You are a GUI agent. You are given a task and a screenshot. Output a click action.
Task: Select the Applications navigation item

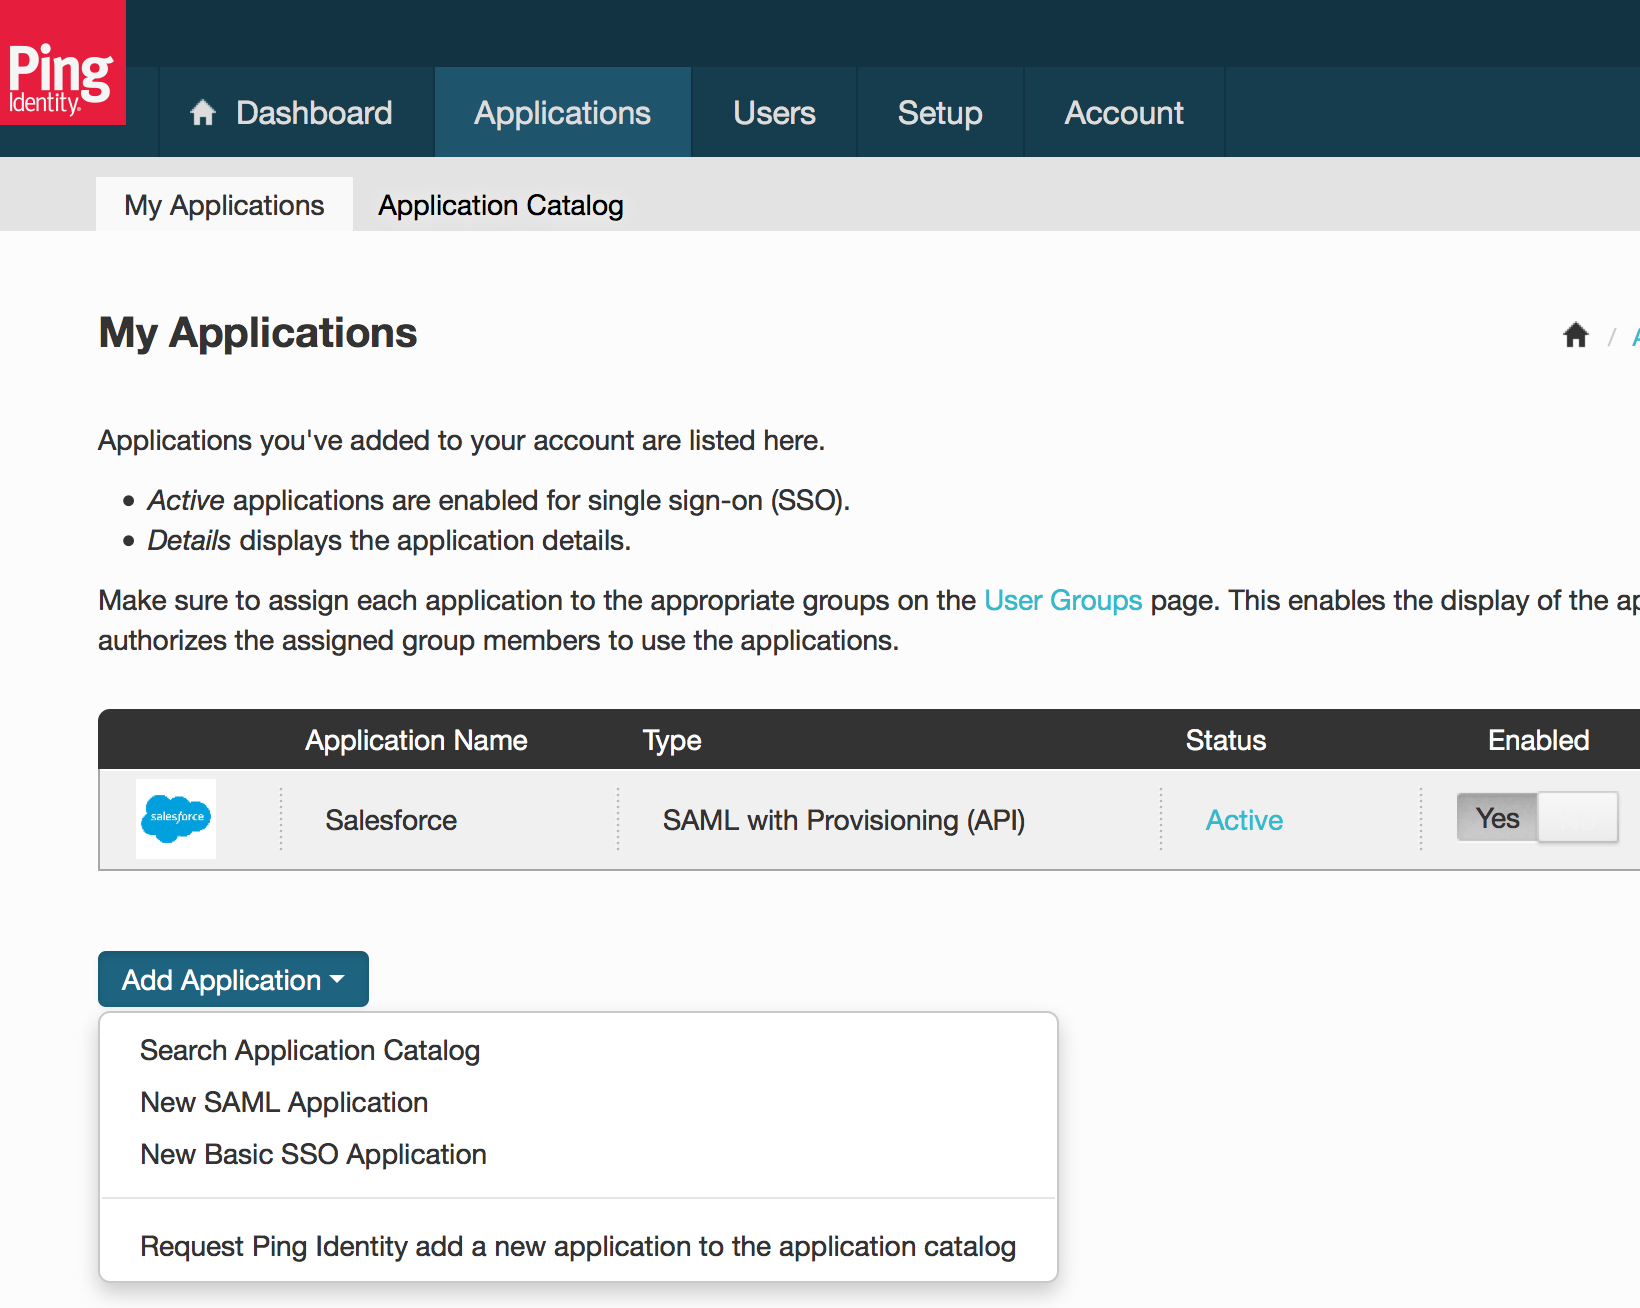(562, 112)
